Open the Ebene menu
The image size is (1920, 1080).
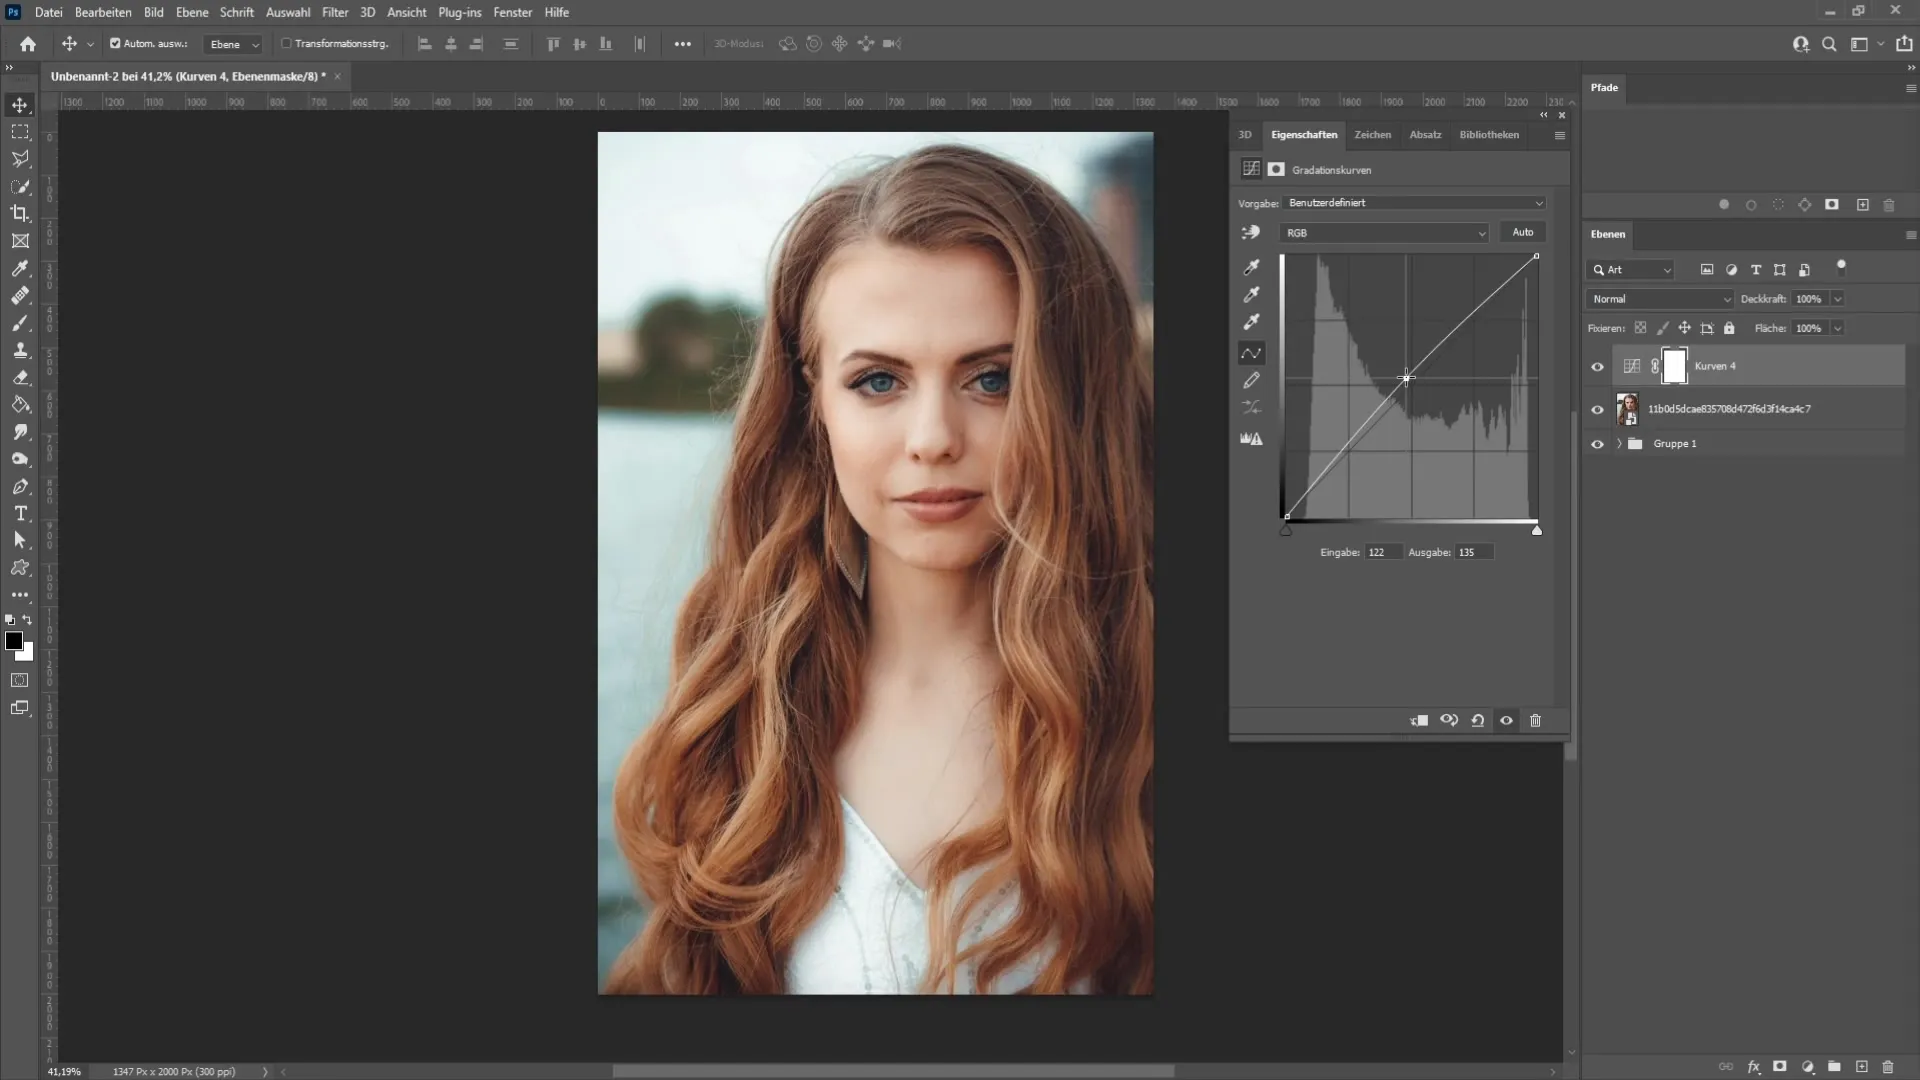pyautogui.click(x=189, y=12)
